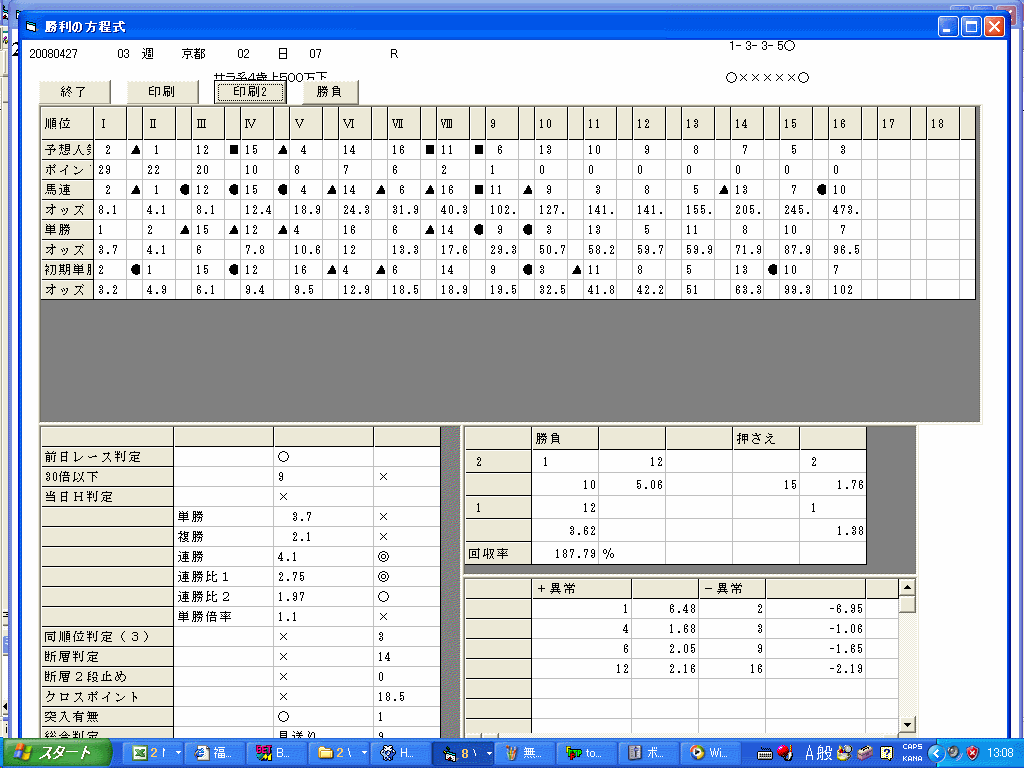This screenshot has width=1024, height=768.
Task: Click the 187.79 recovery rate value
Action: (x=565, y=554)
